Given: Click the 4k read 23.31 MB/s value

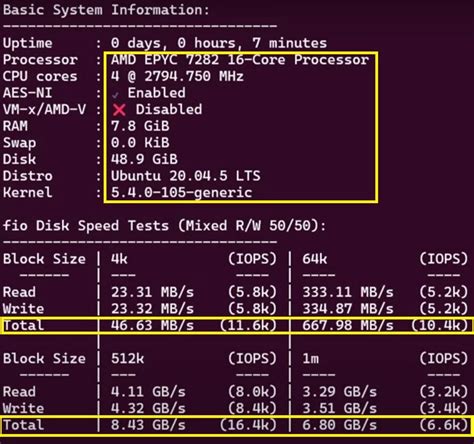Looking at the screenshot, I should (152, 292).
